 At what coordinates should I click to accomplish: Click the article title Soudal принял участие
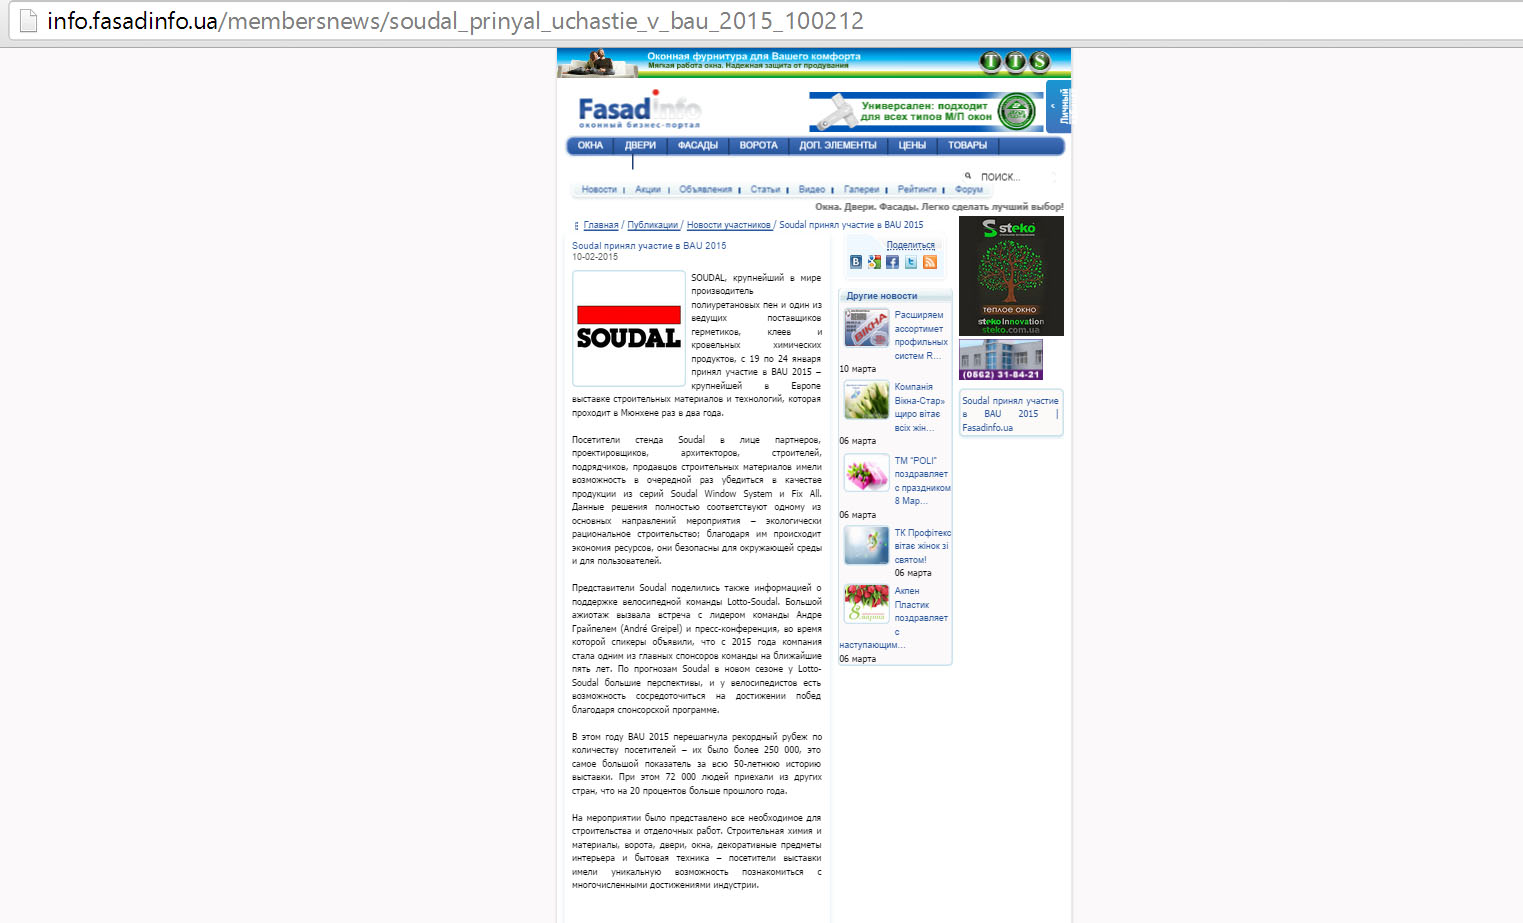[649, 246]
